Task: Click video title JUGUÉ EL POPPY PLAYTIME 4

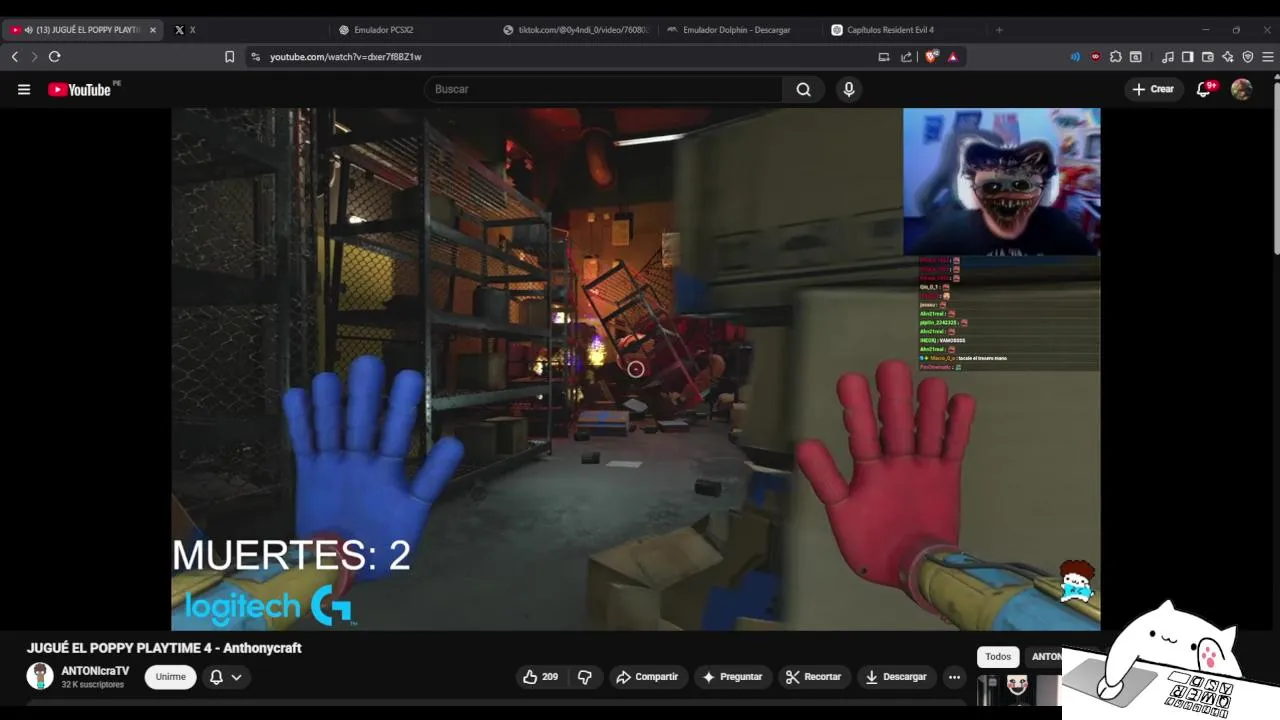Action: 164,648
